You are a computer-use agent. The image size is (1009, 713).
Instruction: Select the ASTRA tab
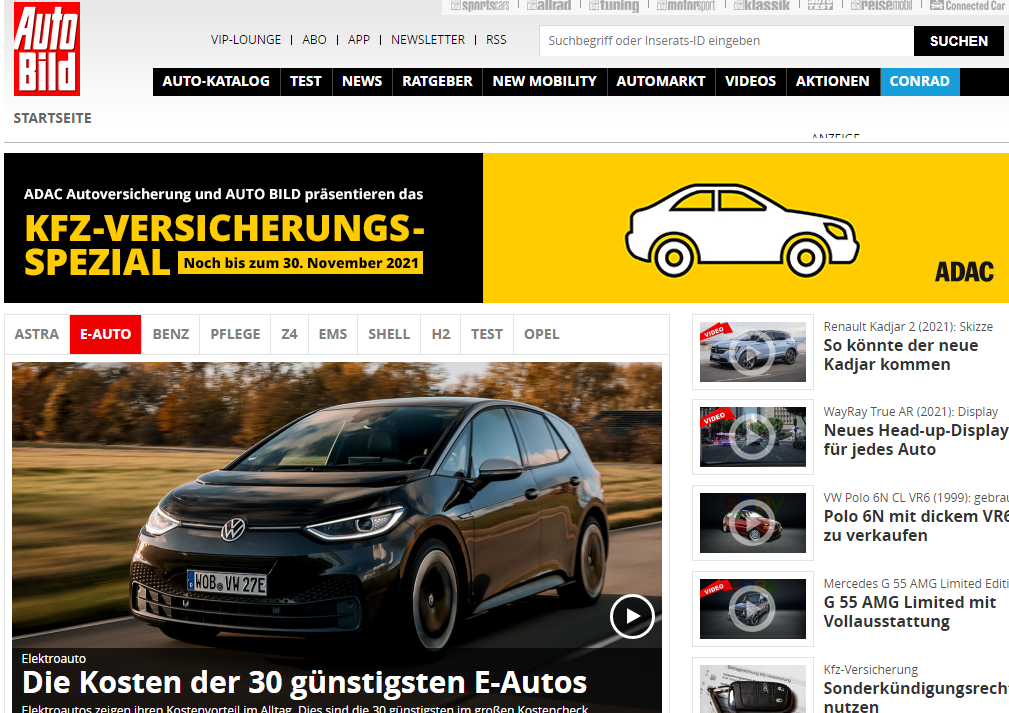[x=37, y=335]
